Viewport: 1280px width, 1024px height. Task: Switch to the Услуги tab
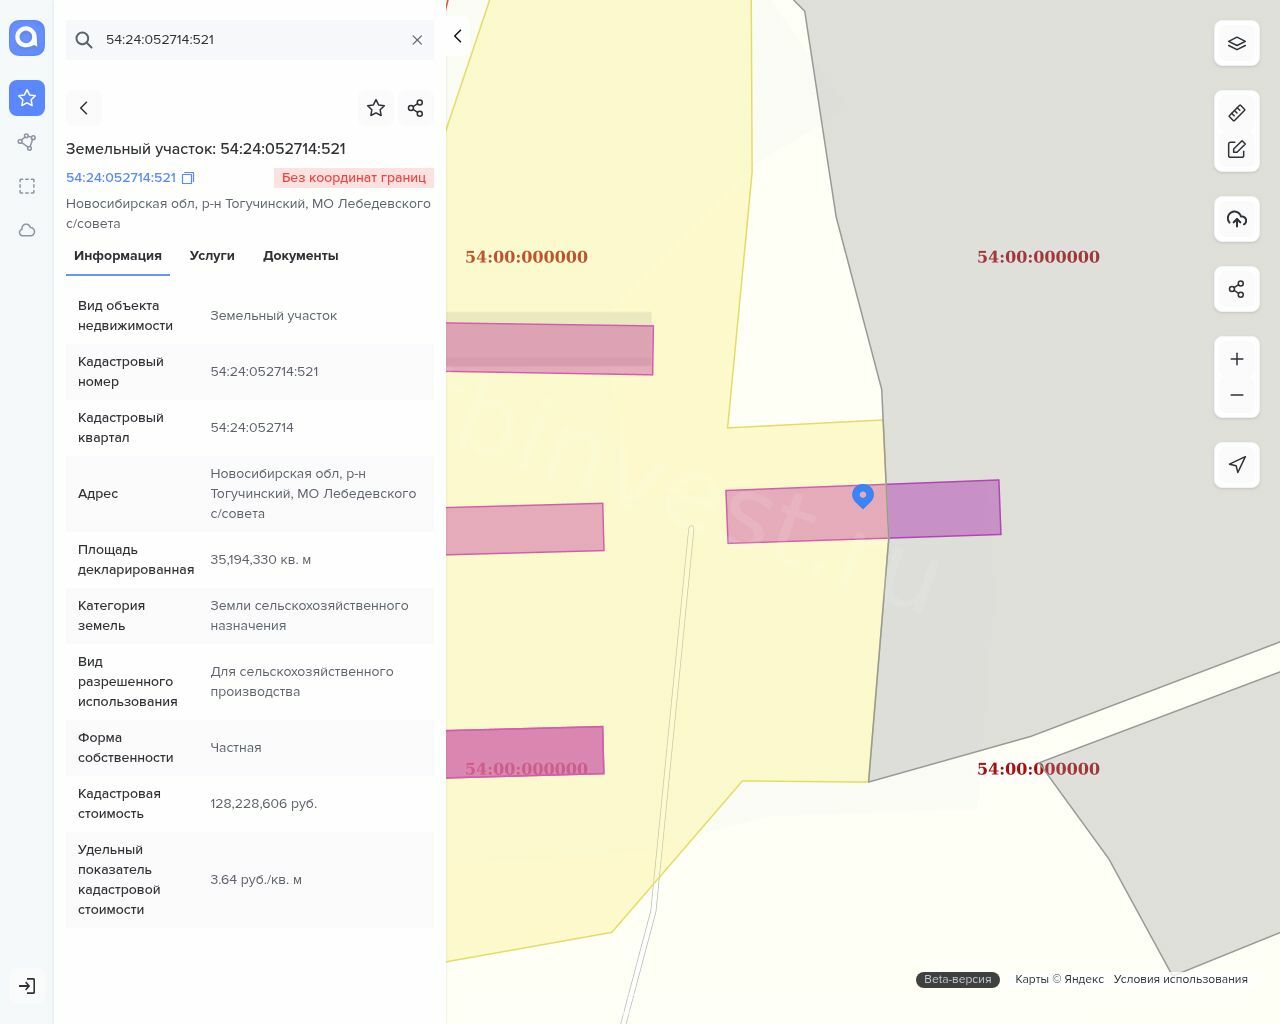(x=212, y=256)
